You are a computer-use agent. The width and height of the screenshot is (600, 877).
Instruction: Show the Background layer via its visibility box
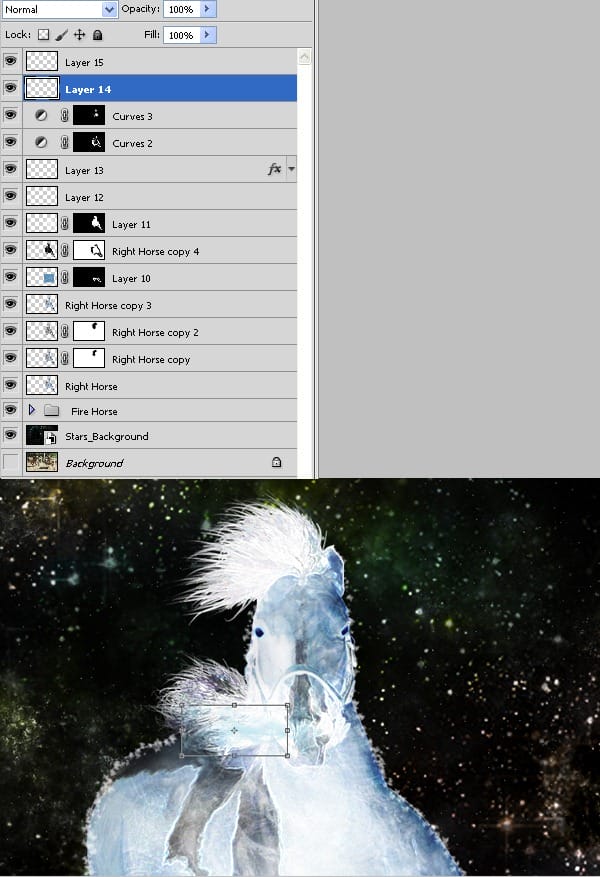click(11, 463)
